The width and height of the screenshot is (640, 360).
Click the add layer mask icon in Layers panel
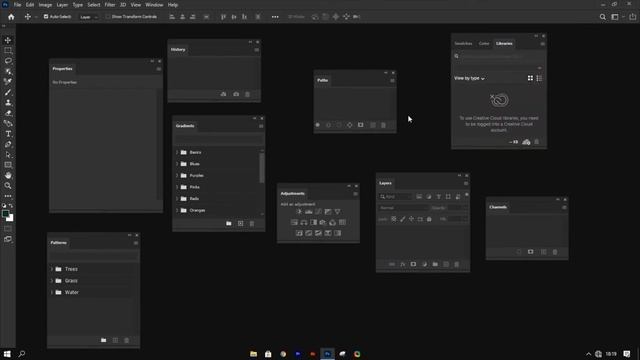pos(413,264)
